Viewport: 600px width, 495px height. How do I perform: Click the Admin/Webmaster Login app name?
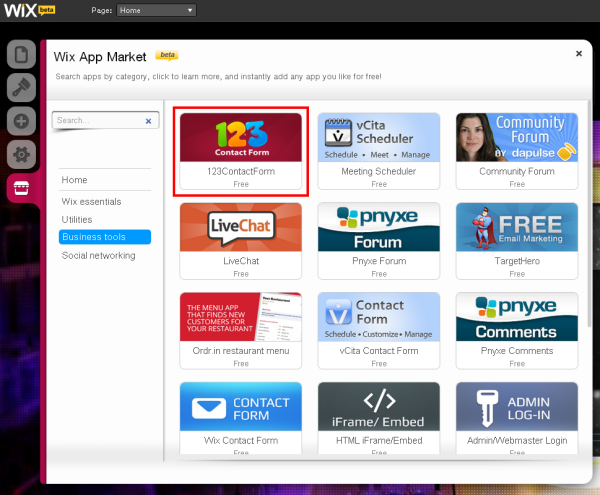pos(517,441)
